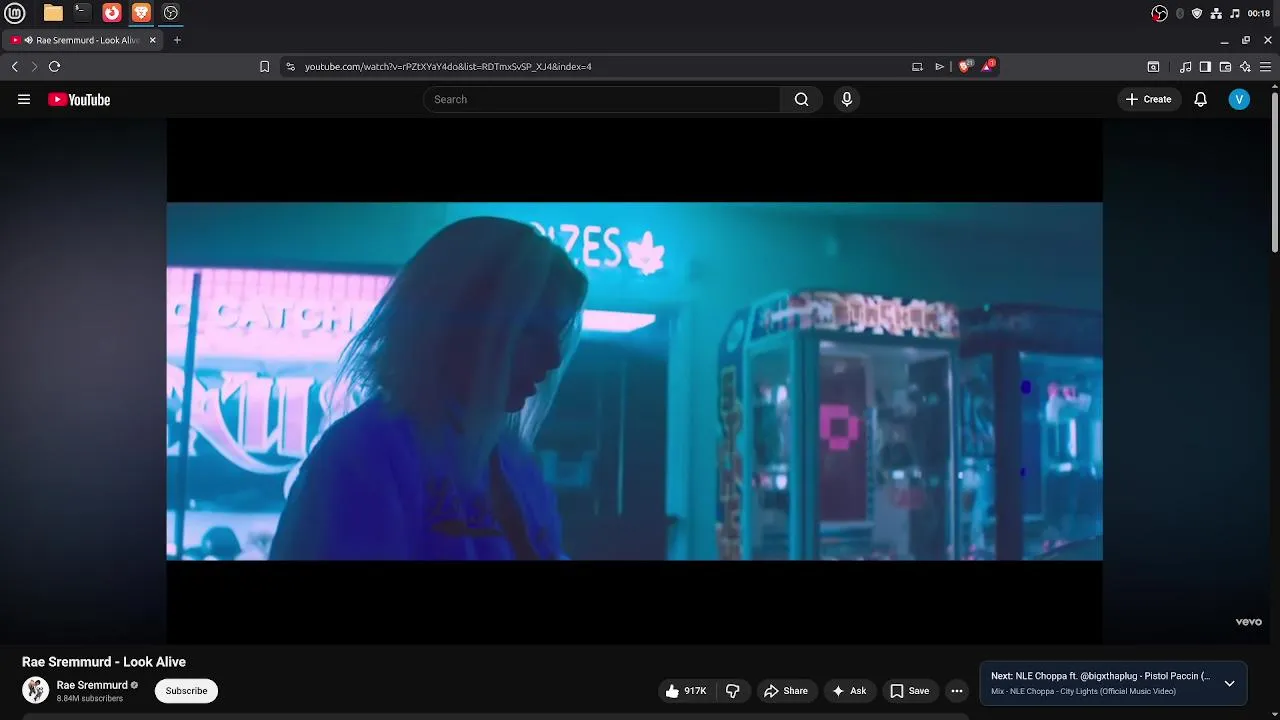
Task: Click the magnifier search button
Action: [801, 99]
